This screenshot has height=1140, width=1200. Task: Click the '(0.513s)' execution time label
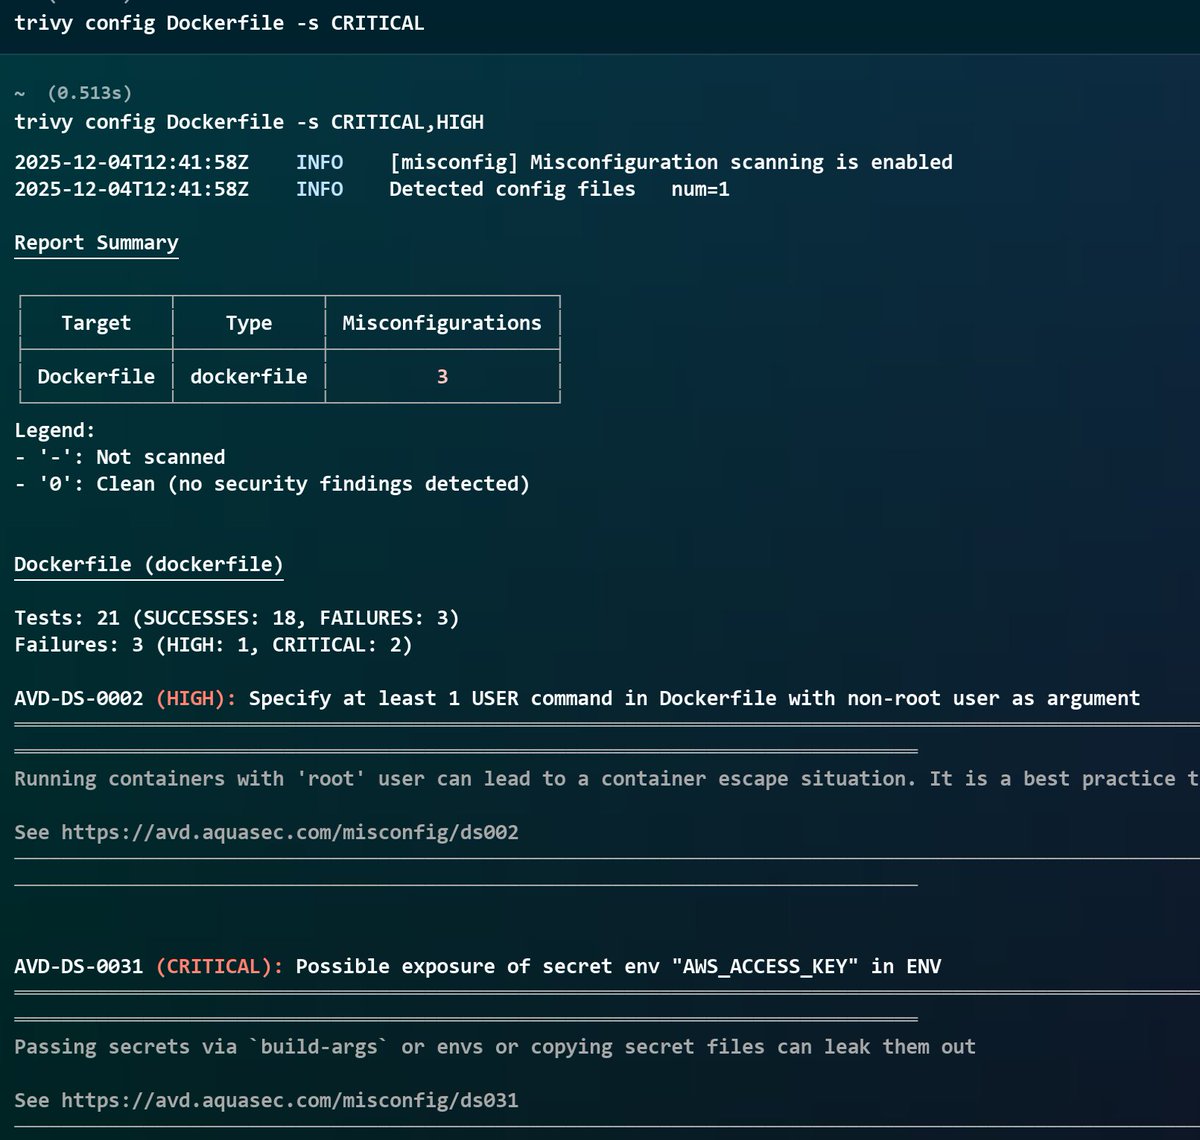[x=89, y=93]
